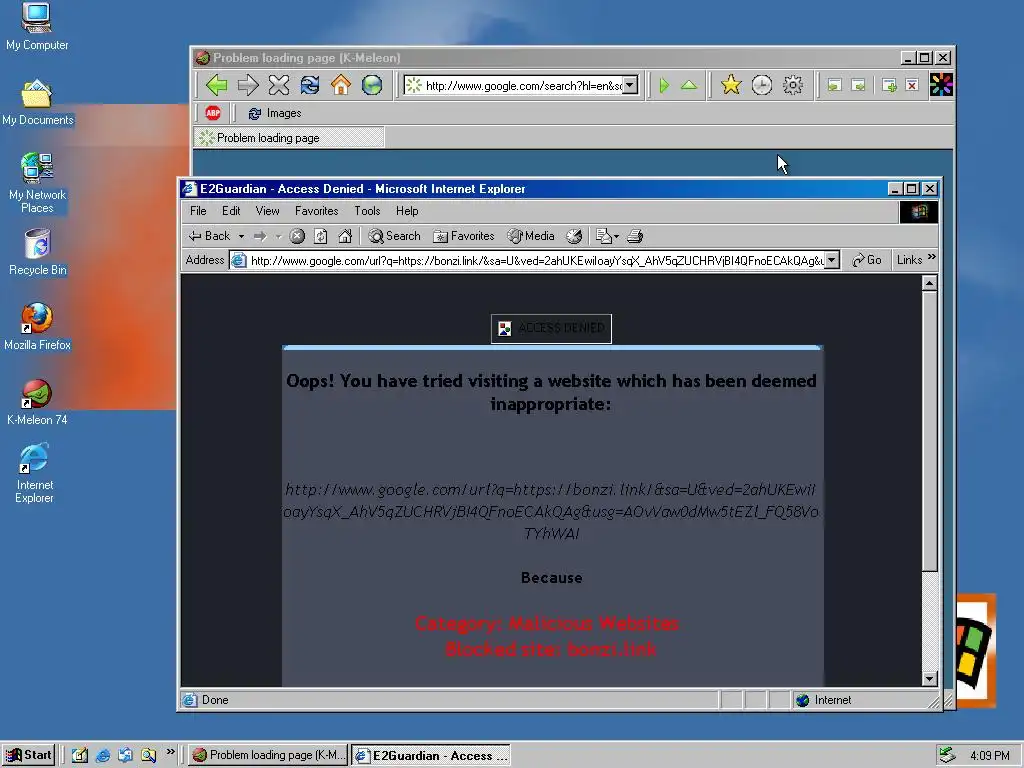Go to Home page in K-Meleon
Image resolution: width=1024 pixels, height=768 pixels.
pyautogui.click(x=341, y=85)
